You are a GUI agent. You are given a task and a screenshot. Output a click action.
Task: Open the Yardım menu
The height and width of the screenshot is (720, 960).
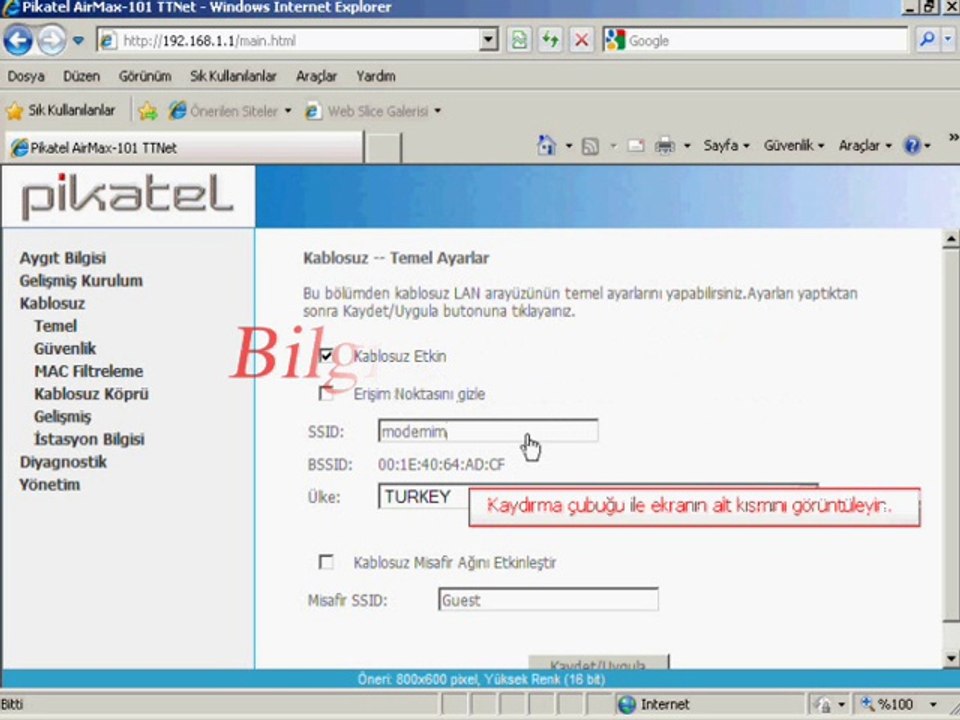click(376, 77)
